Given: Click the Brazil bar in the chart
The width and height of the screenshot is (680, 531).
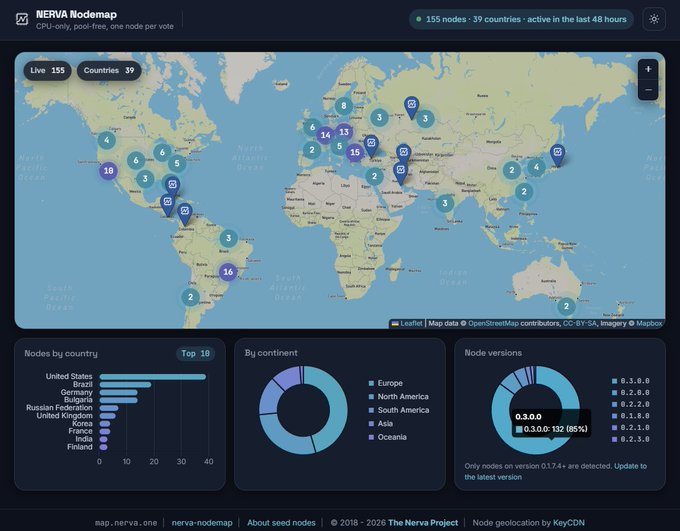Looking at the screenshot, I should [125, 384].
